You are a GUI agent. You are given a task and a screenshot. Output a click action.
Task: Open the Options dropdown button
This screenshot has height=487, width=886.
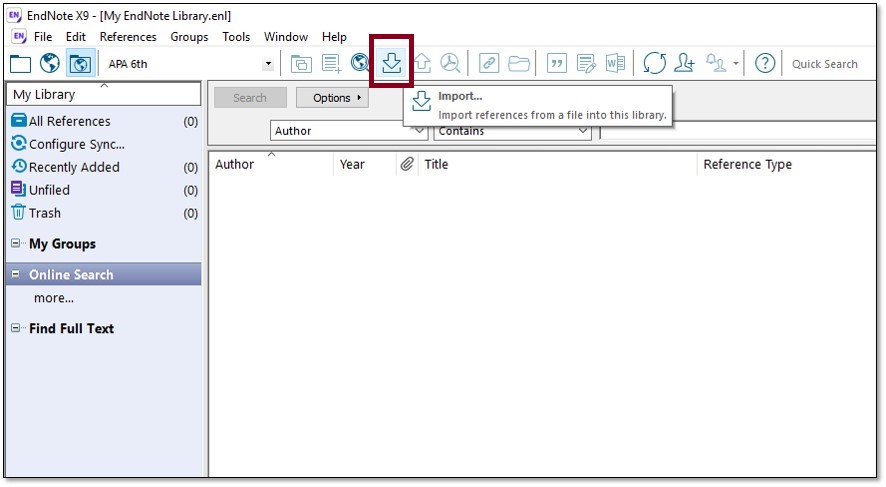[332, 98]
